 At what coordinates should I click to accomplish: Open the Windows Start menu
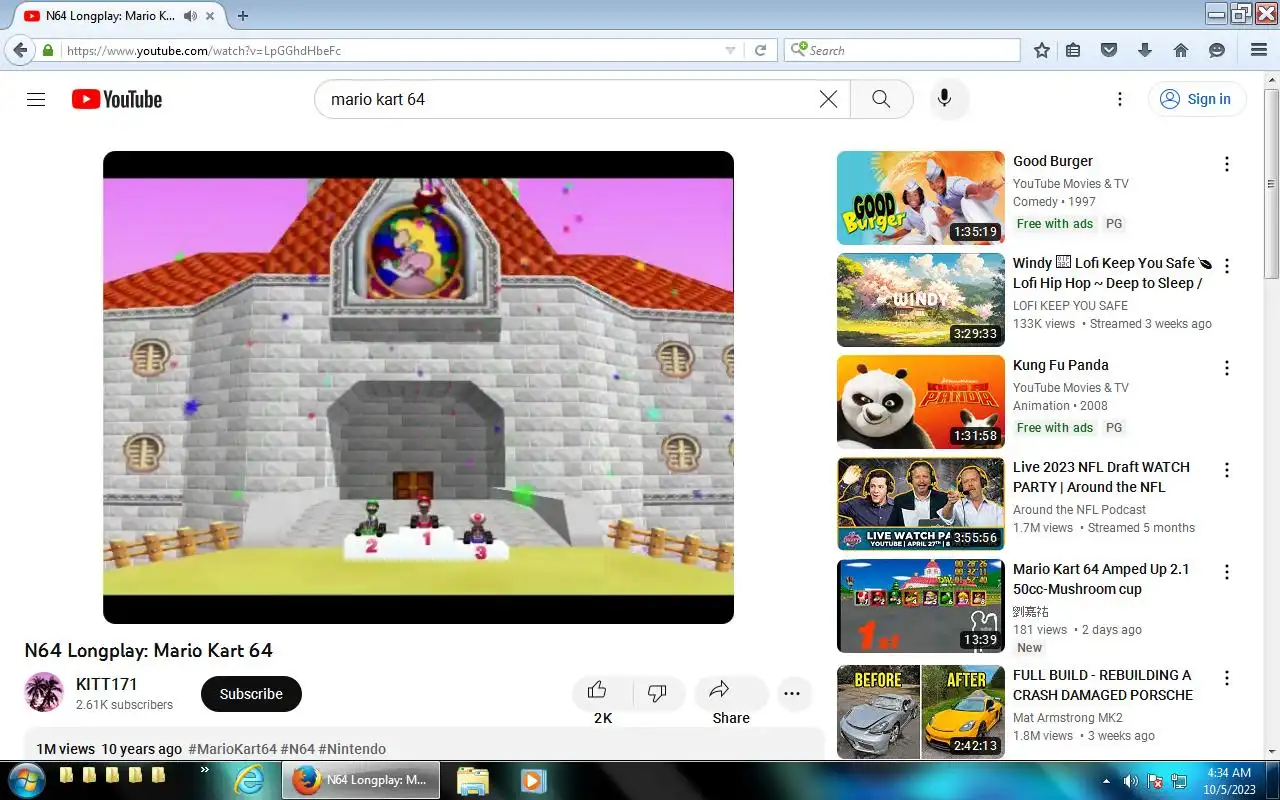coord(26,780)
